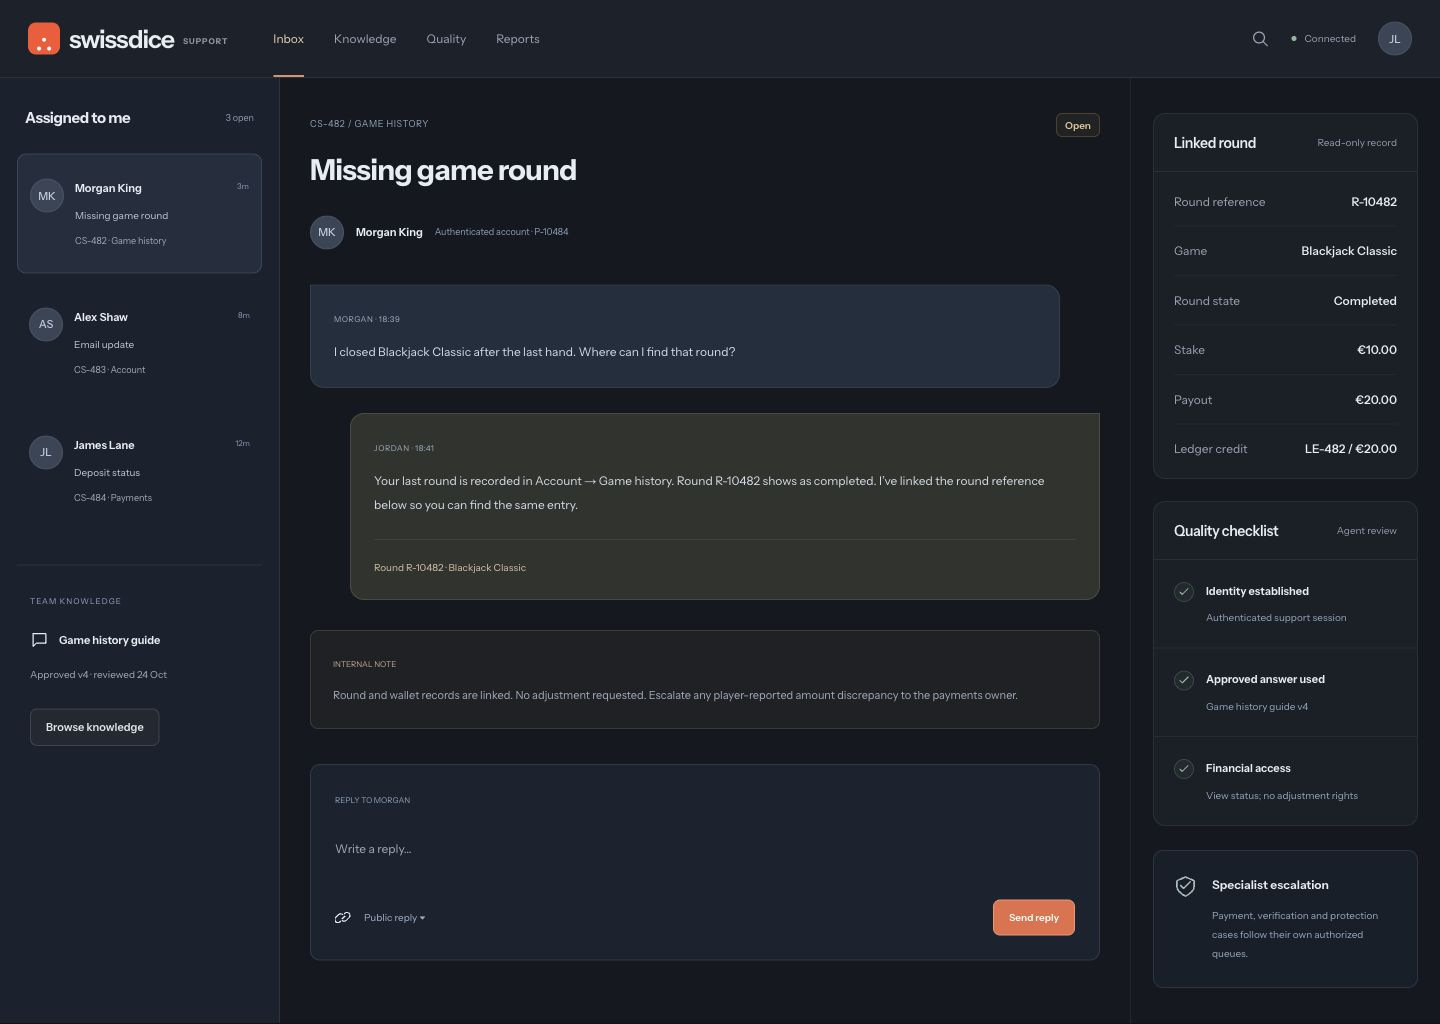The width and height of the screenshot is (1440, 1024).
Task: Click the Browse knowledge button
Action: point(94,727)
